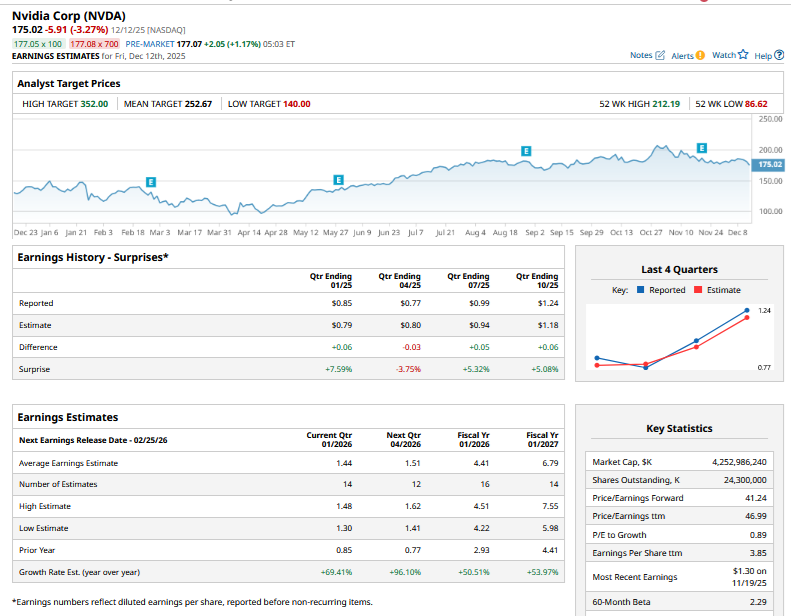This screenshot has width=791, height=616.
Task: Click the earnings 'E' marker near Nov 10
Action: [702, 148]
